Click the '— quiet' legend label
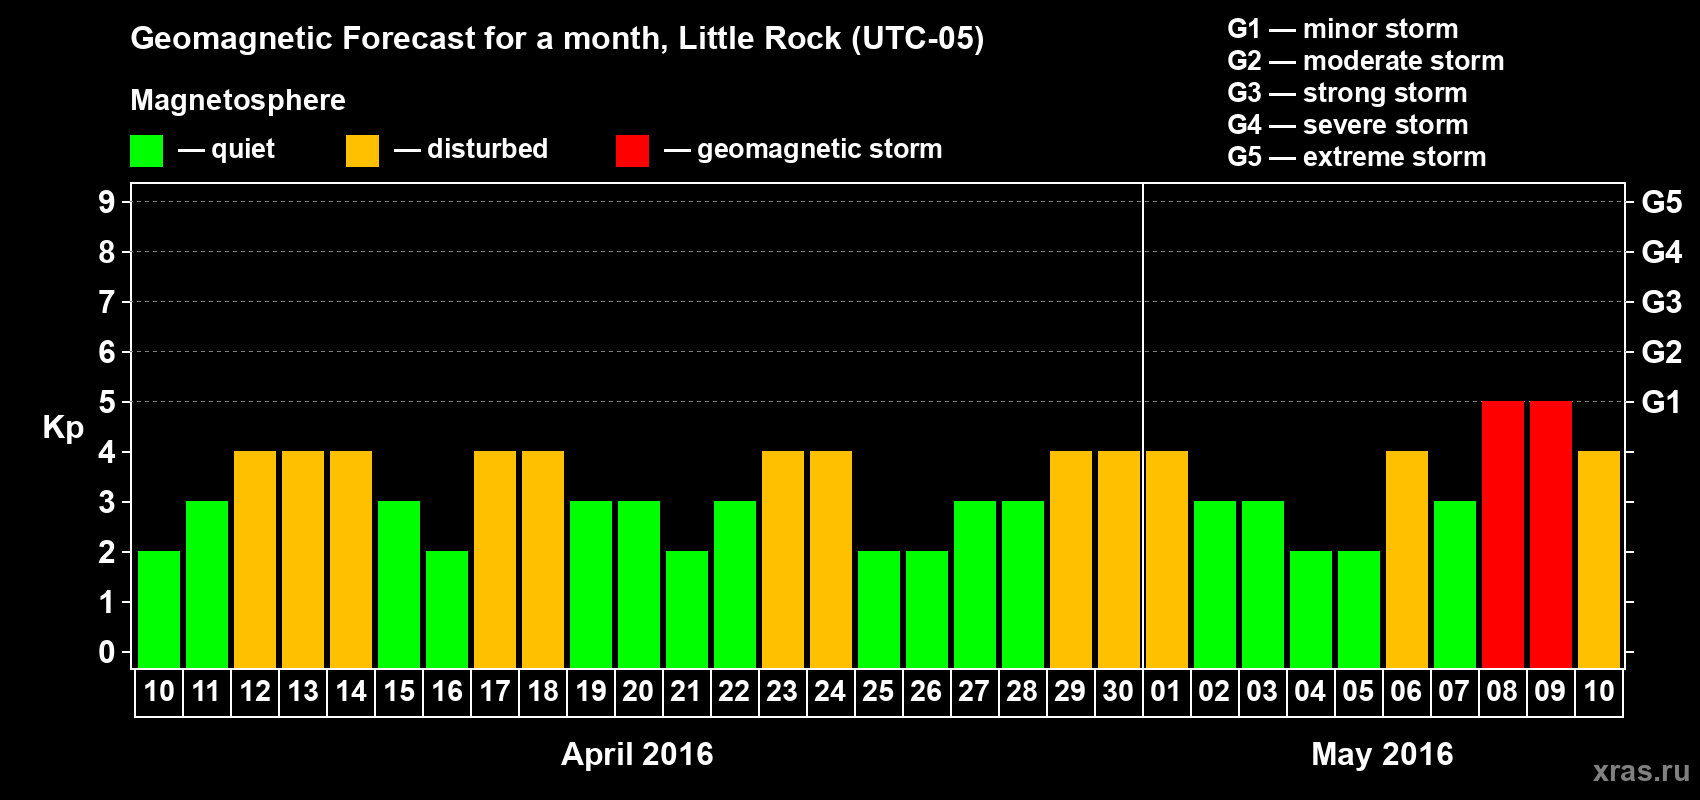The height and width of the screenshot is (800, 1700). coord(226,149)
